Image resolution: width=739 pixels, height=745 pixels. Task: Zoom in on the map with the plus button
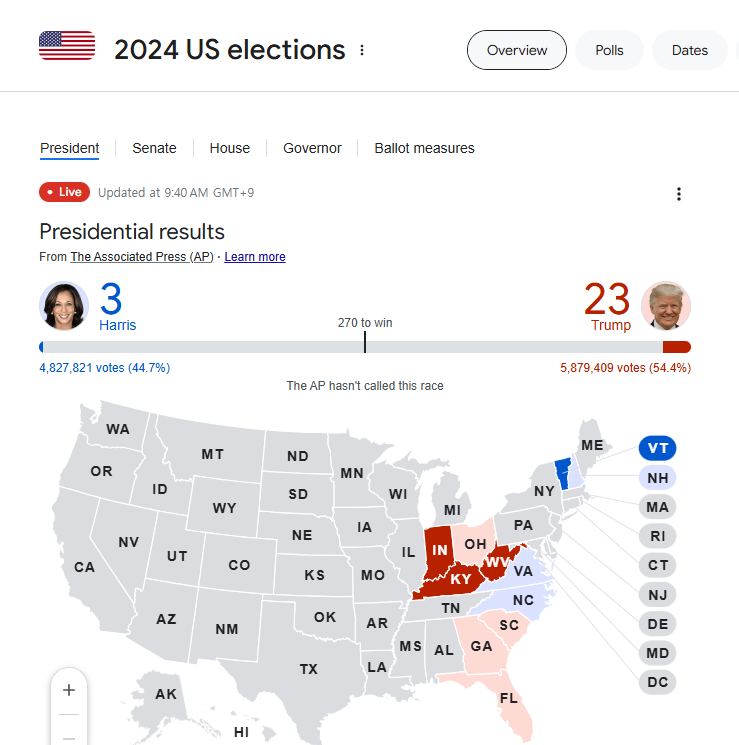(69, 690)
